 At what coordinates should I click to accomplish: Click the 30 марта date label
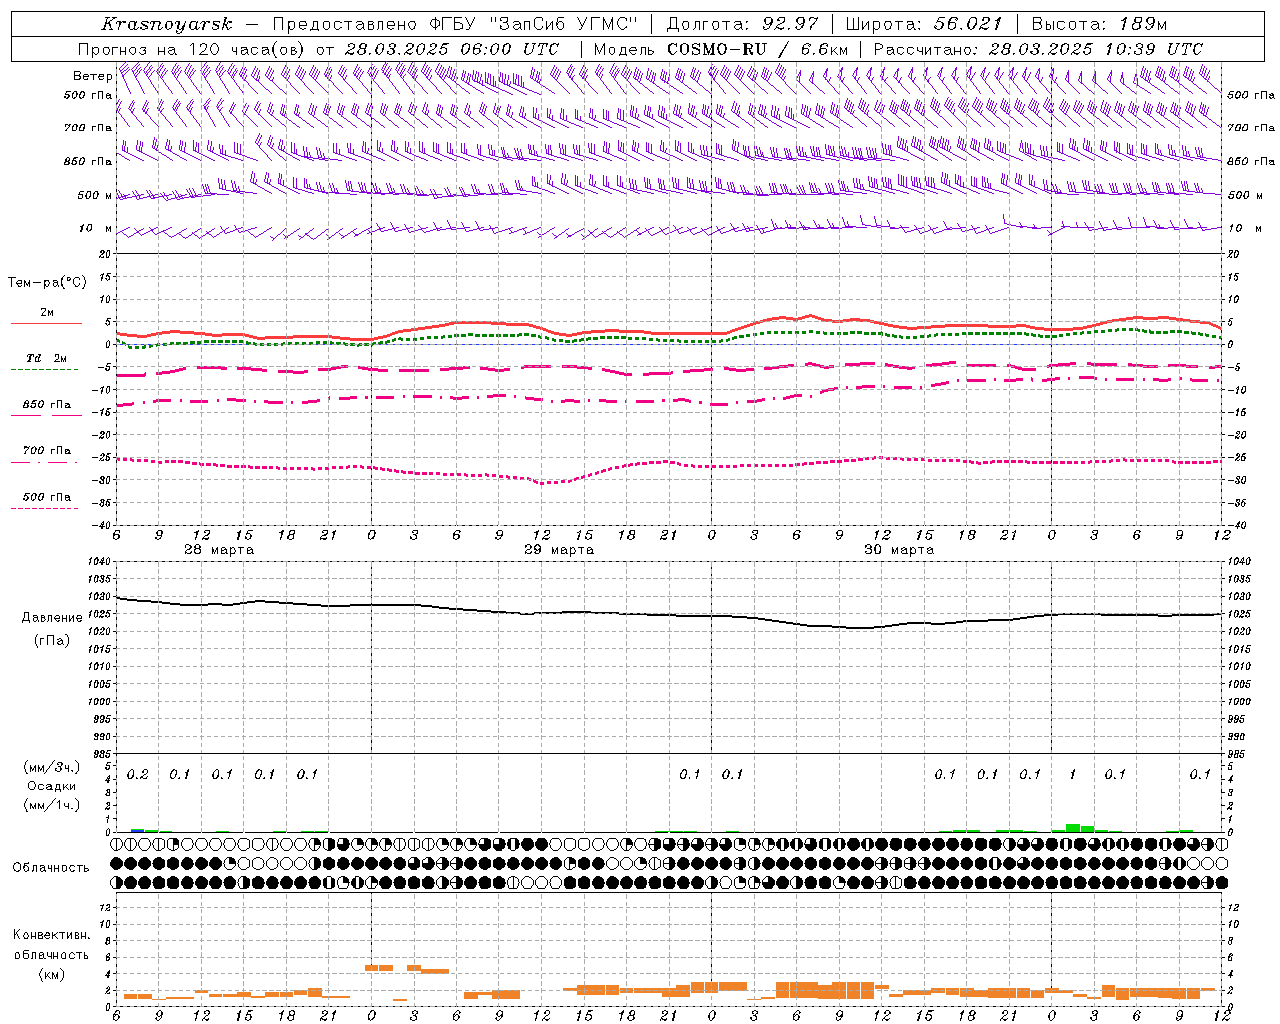pyautogui.click(x=899, y=550)
